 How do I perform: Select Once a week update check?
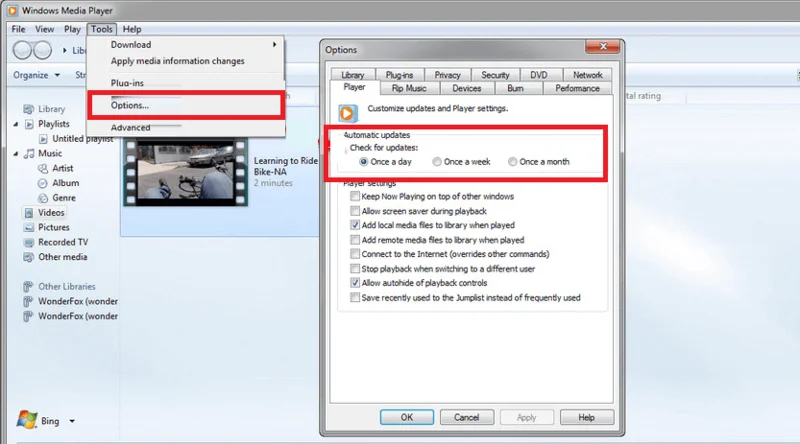[437, 162]
